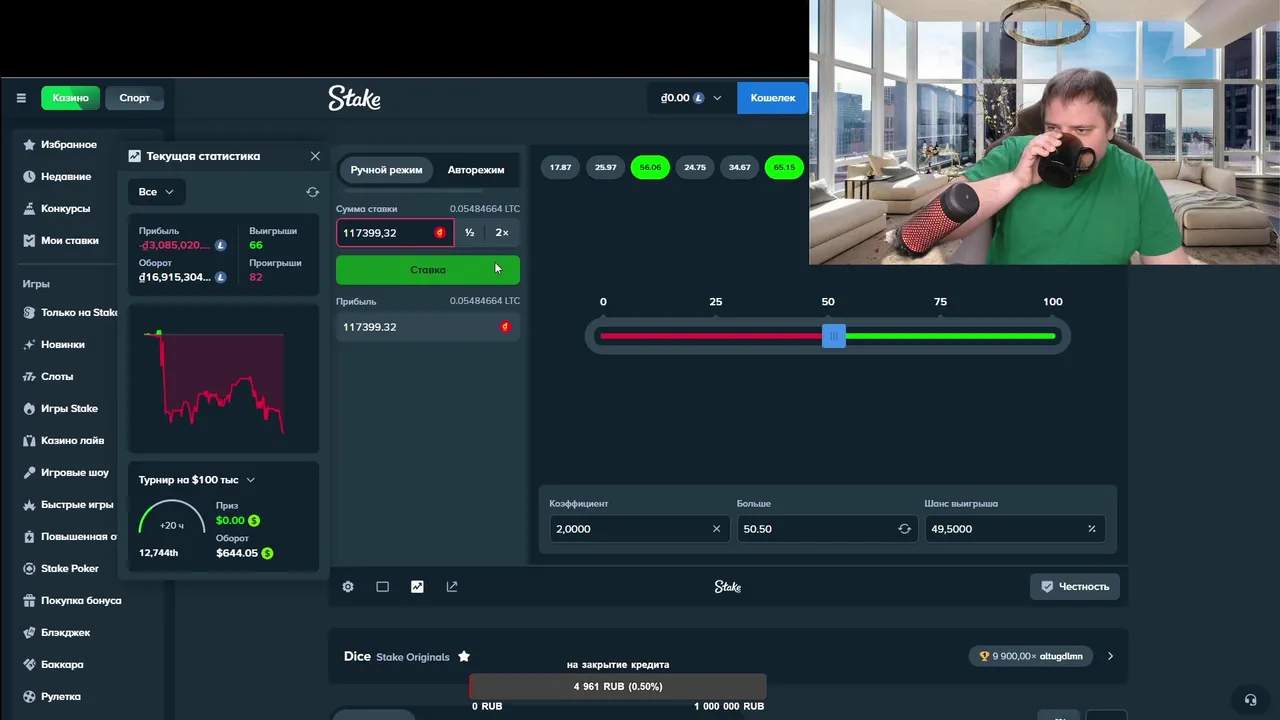Halve the bet amount with ½
Image resolution: width=1280 pixels, height=720 pixels.
click(469, 233)
